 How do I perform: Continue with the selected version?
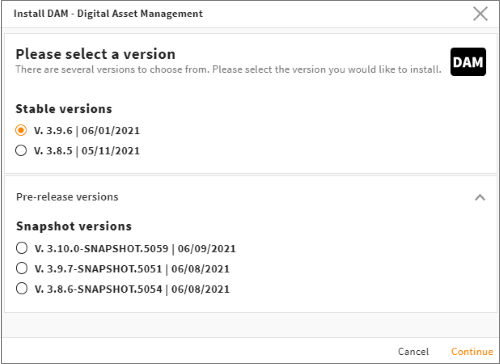click(472, 352)
